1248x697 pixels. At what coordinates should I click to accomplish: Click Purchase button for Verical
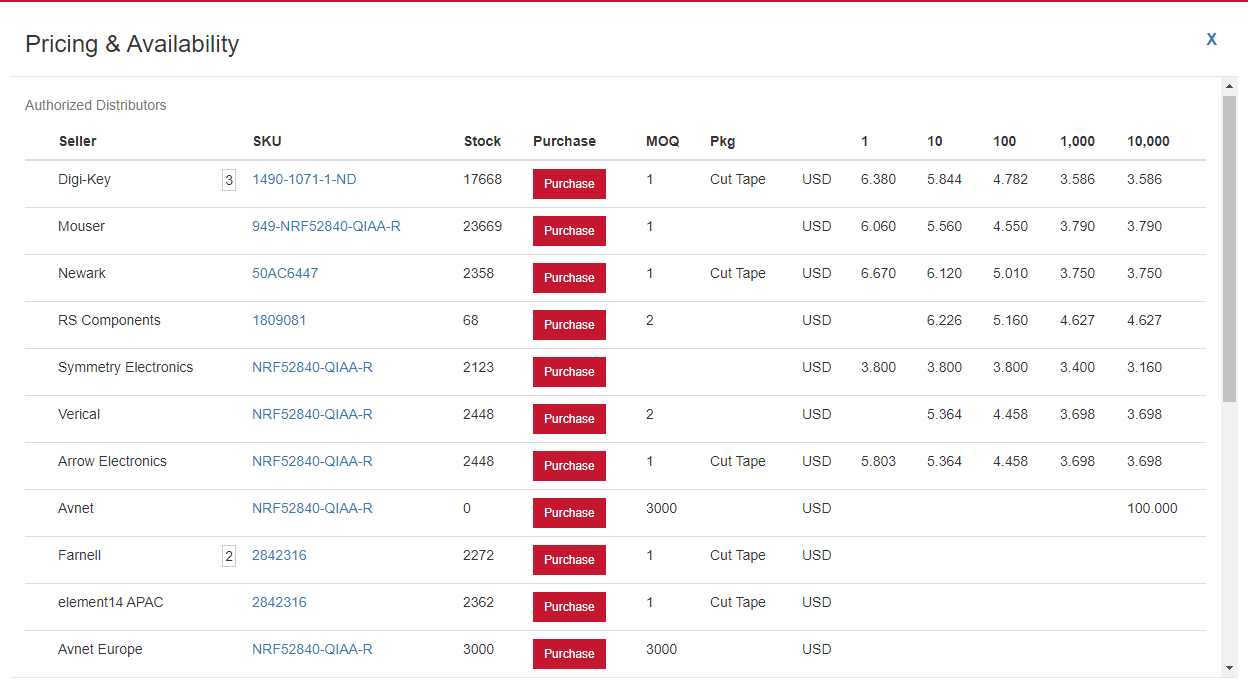569,419
